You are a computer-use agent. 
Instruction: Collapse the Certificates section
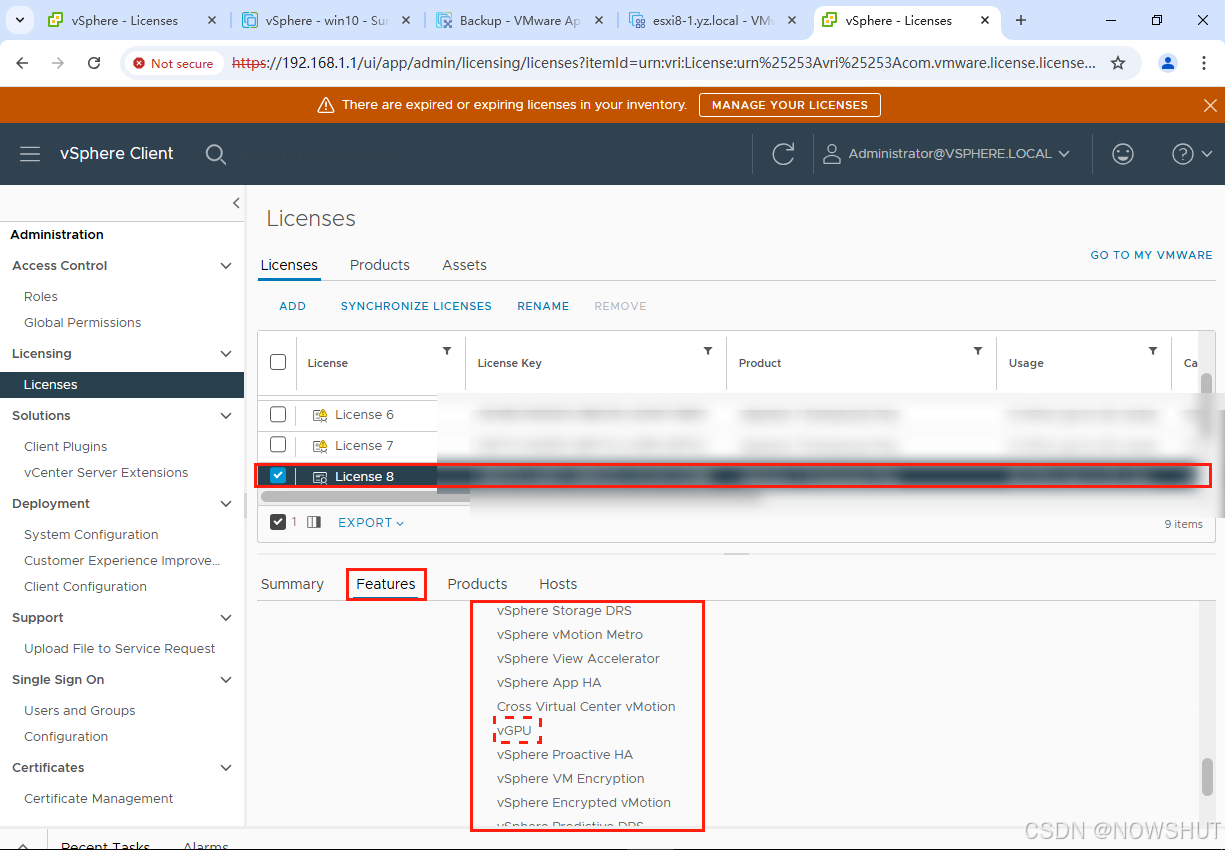point(226,768)
